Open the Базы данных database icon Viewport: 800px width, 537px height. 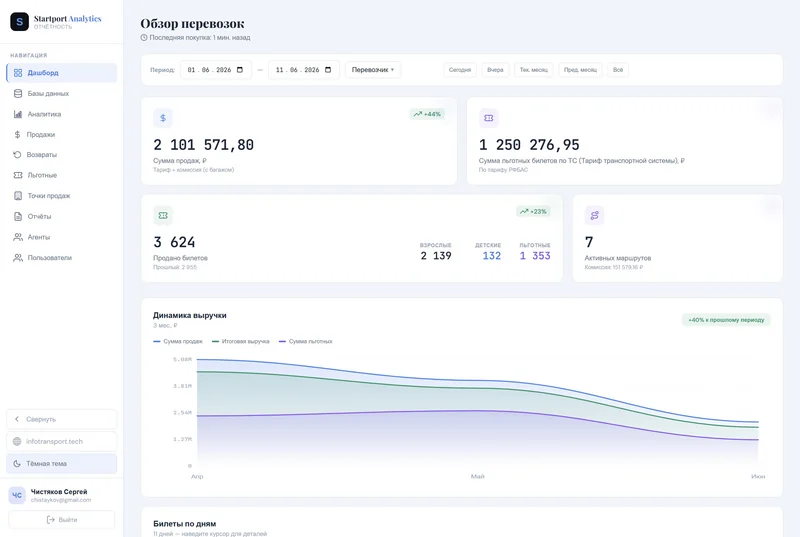point(18,93)
